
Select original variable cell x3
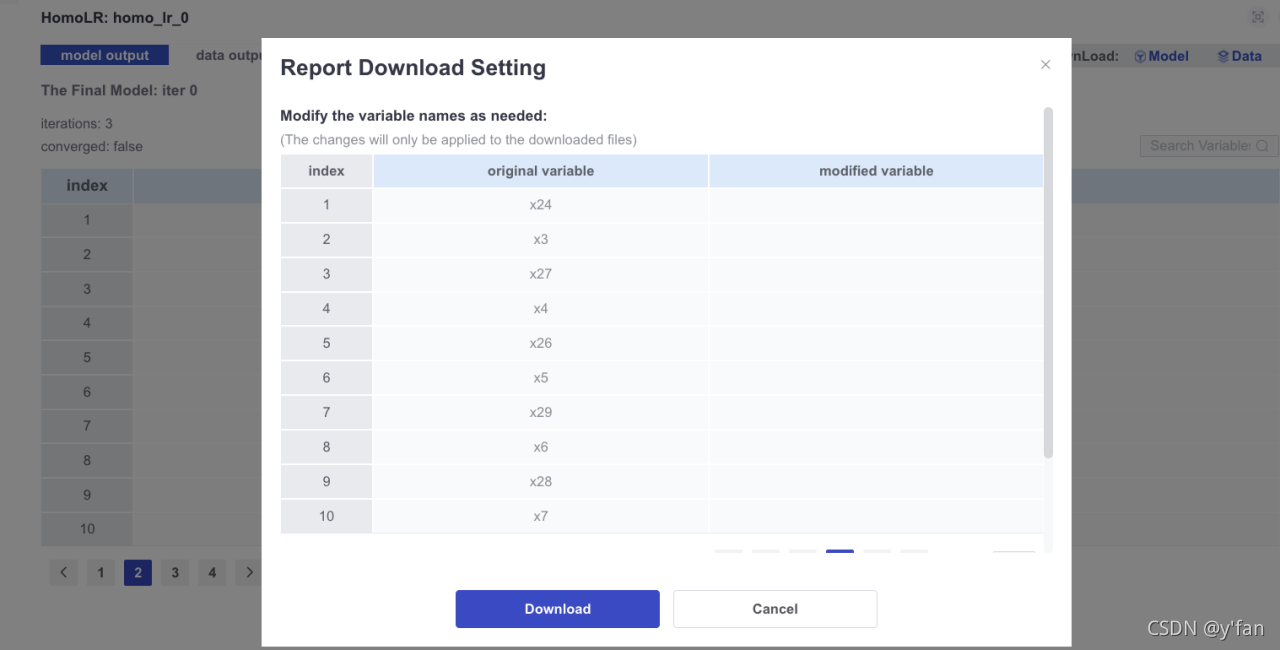(x=541, y=239)
